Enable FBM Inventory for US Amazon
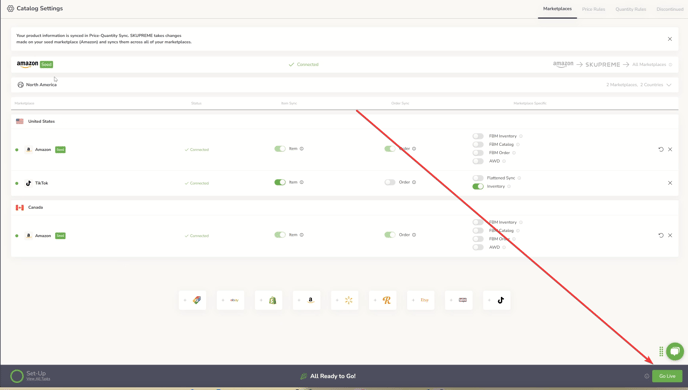Image resolution: width=688 pixels, height=390 pixels. point(478,136)
